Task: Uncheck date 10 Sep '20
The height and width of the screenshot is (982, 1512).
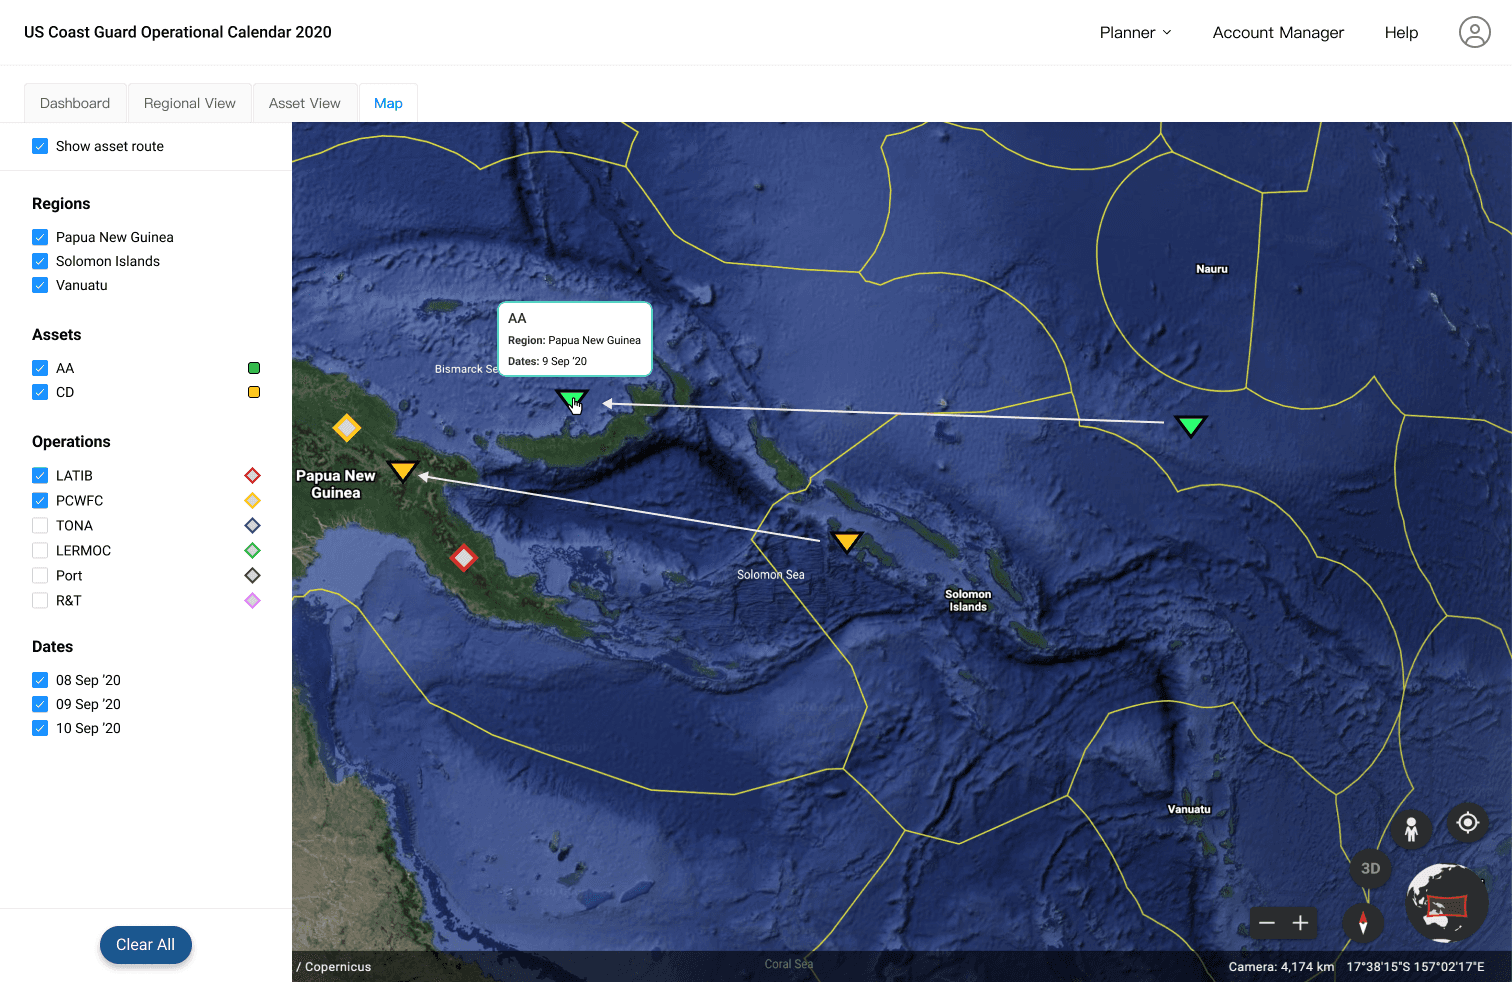Action: (40, 728)
